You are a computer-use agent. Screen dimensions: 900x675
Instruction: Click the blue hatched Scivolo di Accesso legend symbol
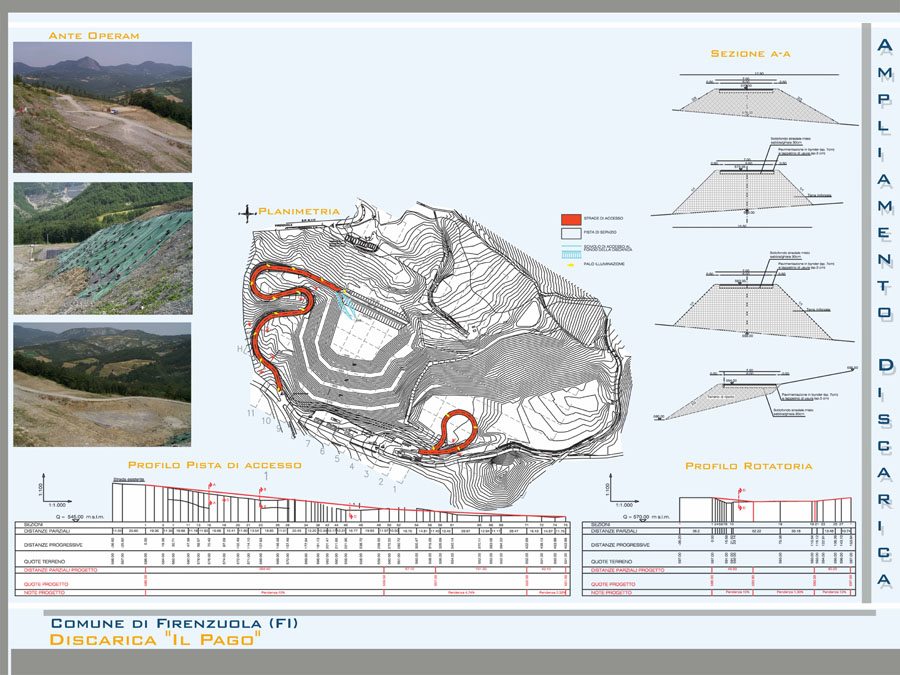pyautogui.click(x=570, y=250)
